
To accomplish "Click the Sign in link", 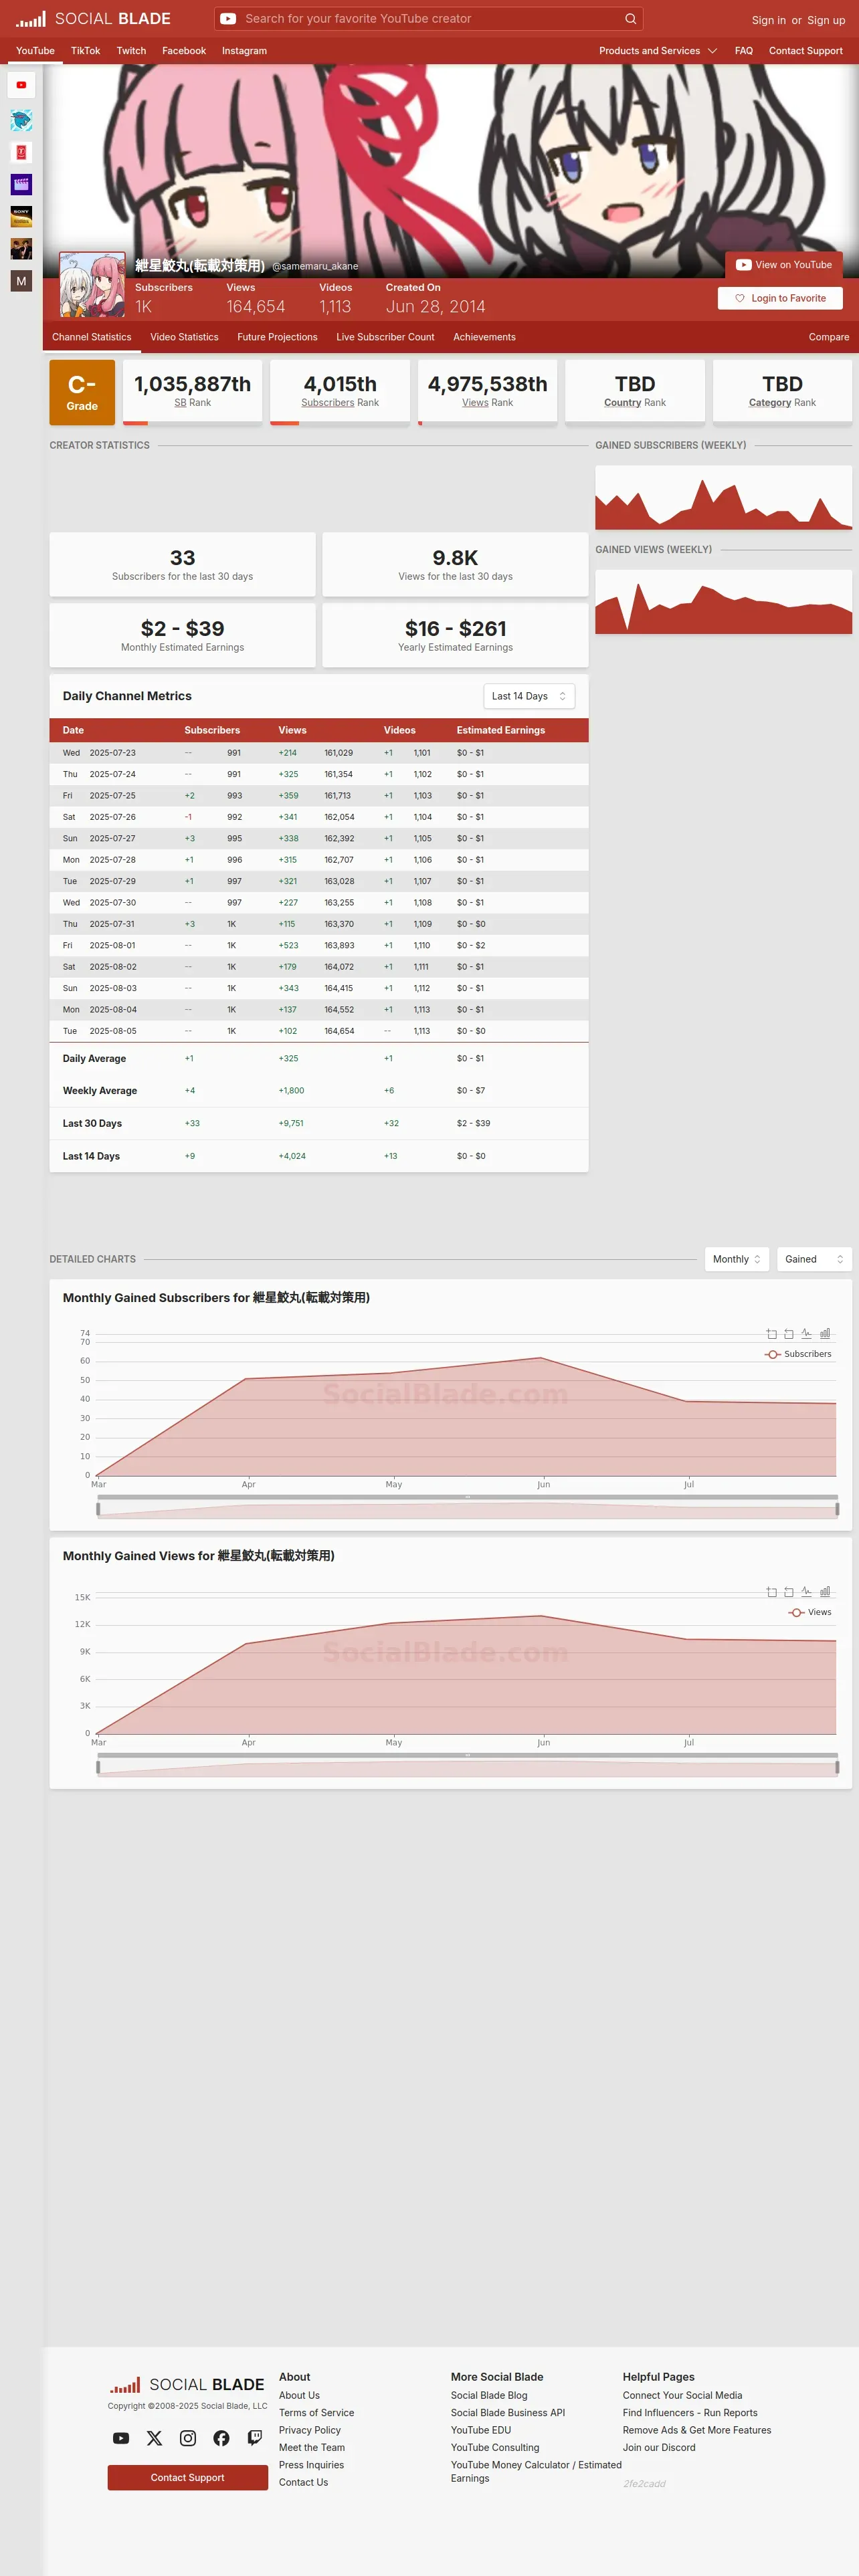I will pos(769,20).
